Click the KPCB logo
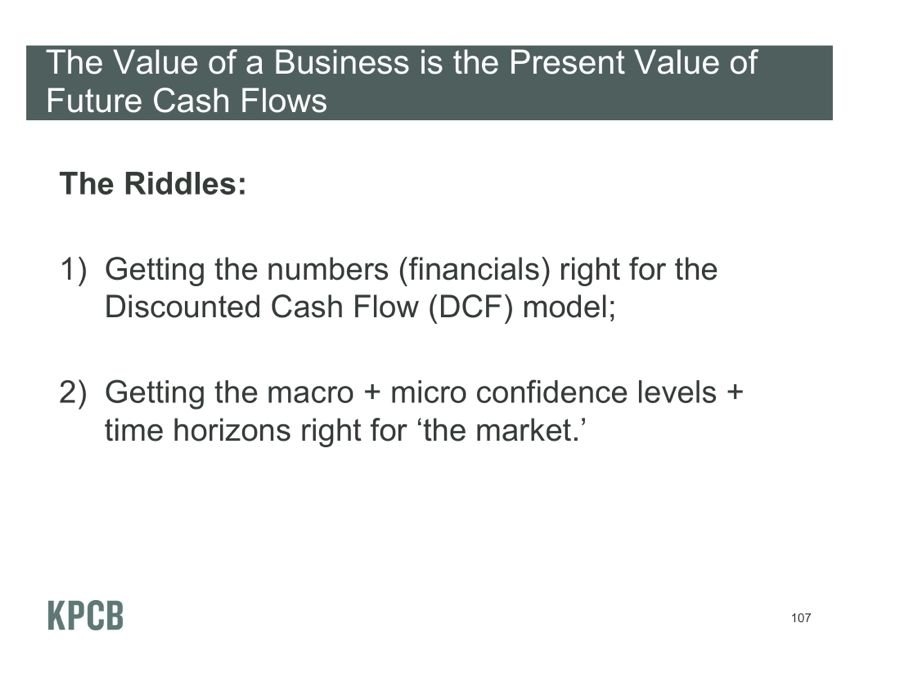The height and width of the screenshot is (695, 900). pyautogui.click(x=85, y=616)
